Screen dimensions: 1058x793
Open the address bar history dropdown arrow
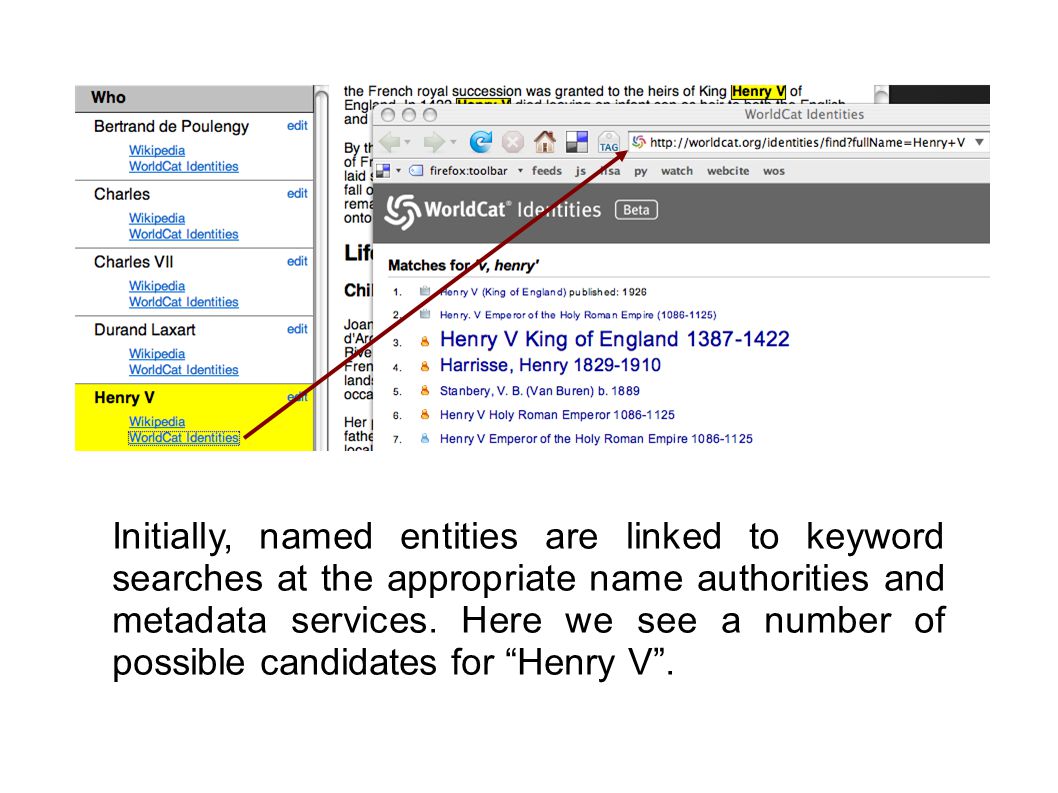[x=979, y=142]
